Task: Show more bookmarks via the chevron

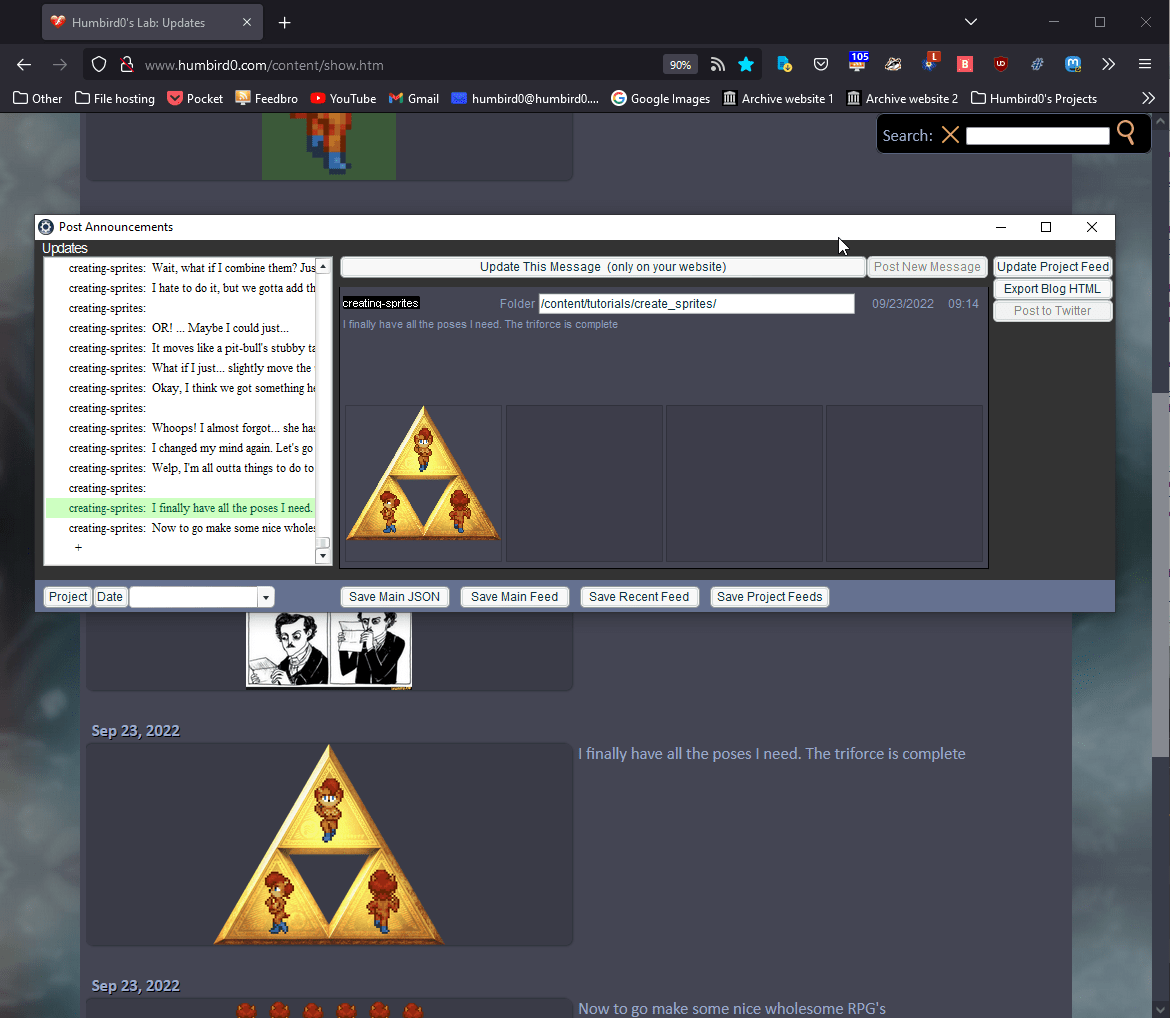Action: click(x=1148, y=98)
